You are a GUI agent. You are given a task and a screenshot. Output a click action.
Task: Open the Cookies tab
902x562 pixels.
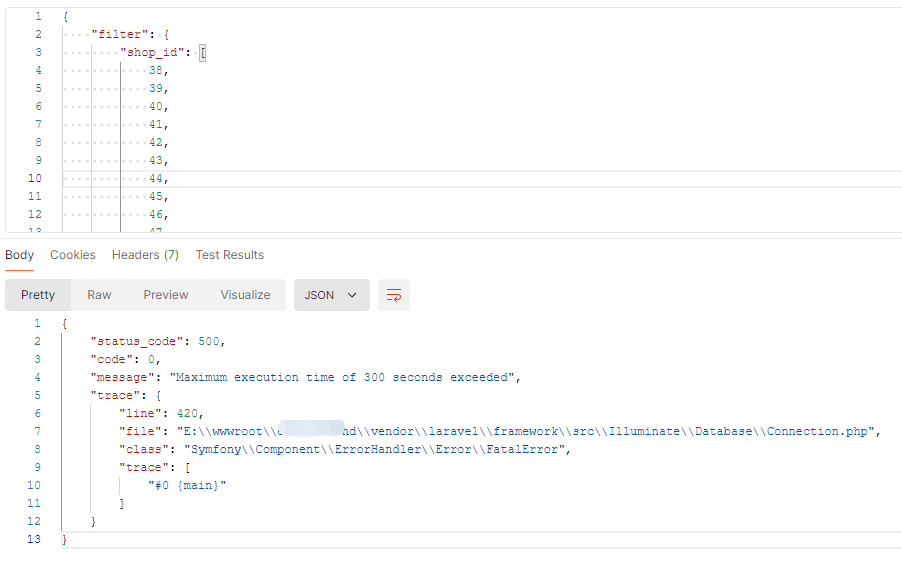click(x=73, y=255)
